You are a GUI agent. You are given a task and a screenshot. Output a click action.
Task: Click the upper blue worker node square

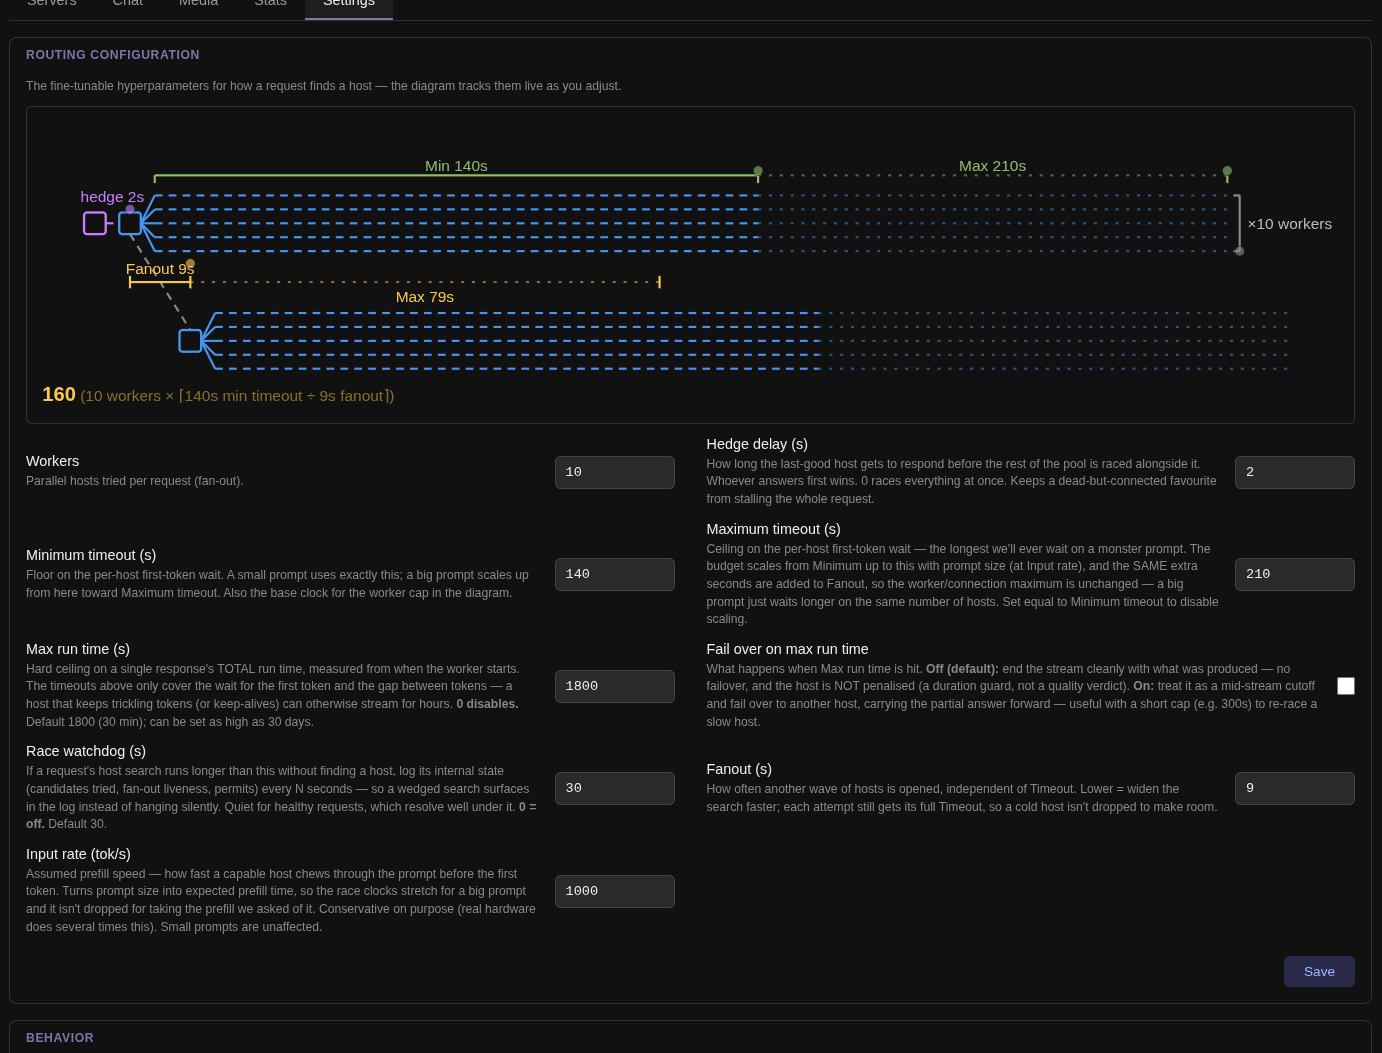point(130,223)
